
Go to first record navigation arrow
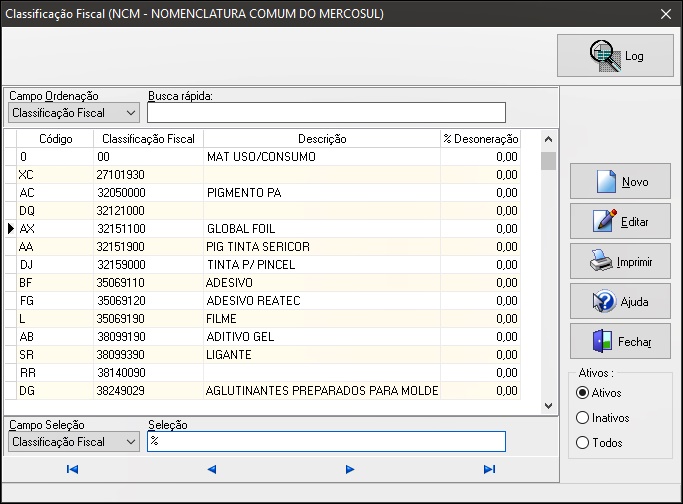pyautogui.click(x=72, y=469)
